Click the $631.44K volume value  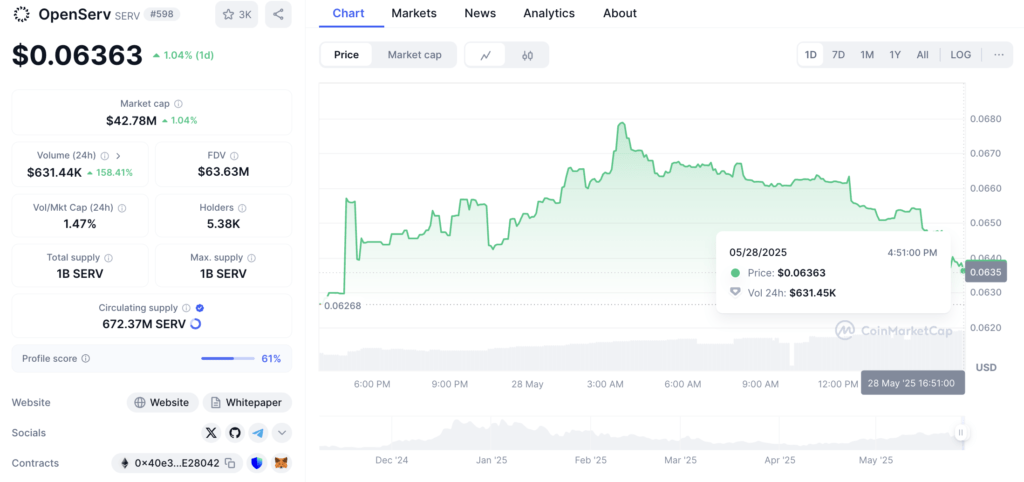54,172
